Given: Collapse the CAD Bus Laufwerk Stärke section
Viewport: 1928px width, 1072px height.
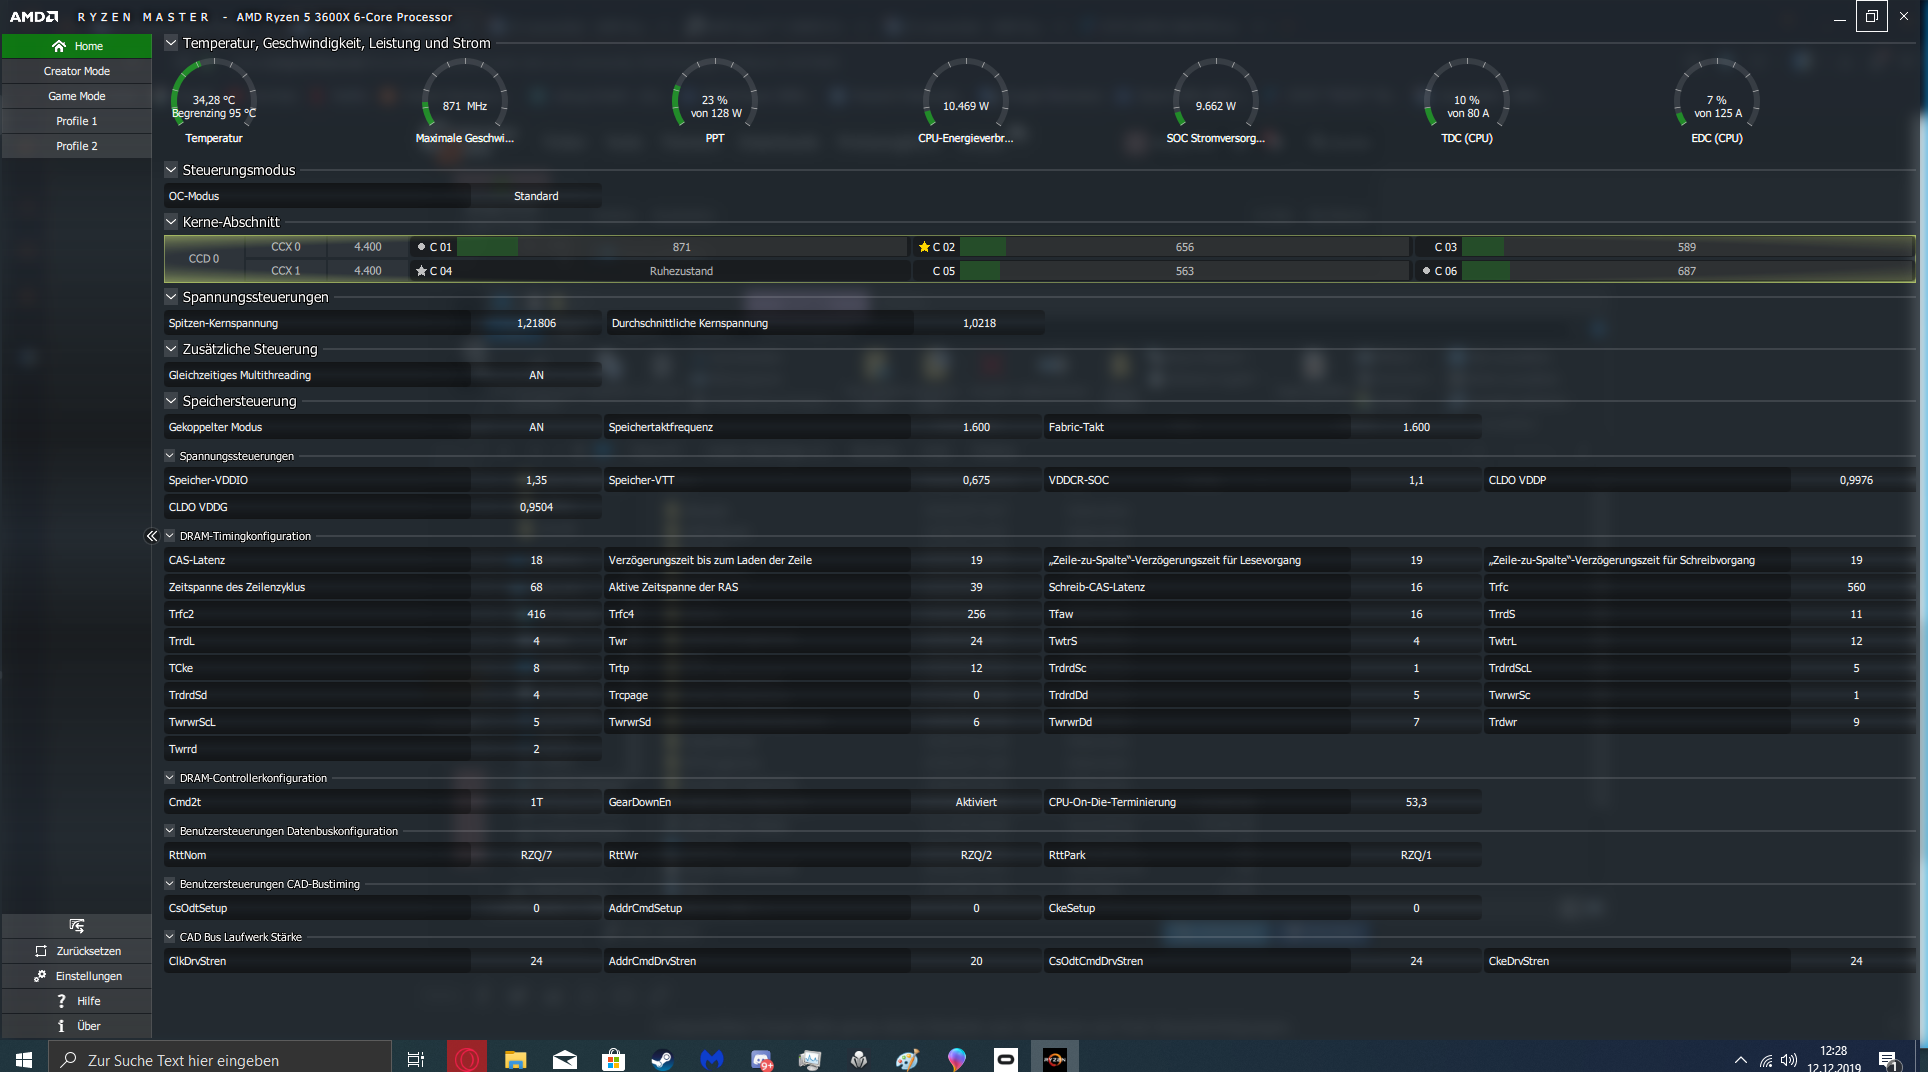Looking at the screenshot, I should pos(170,937).
